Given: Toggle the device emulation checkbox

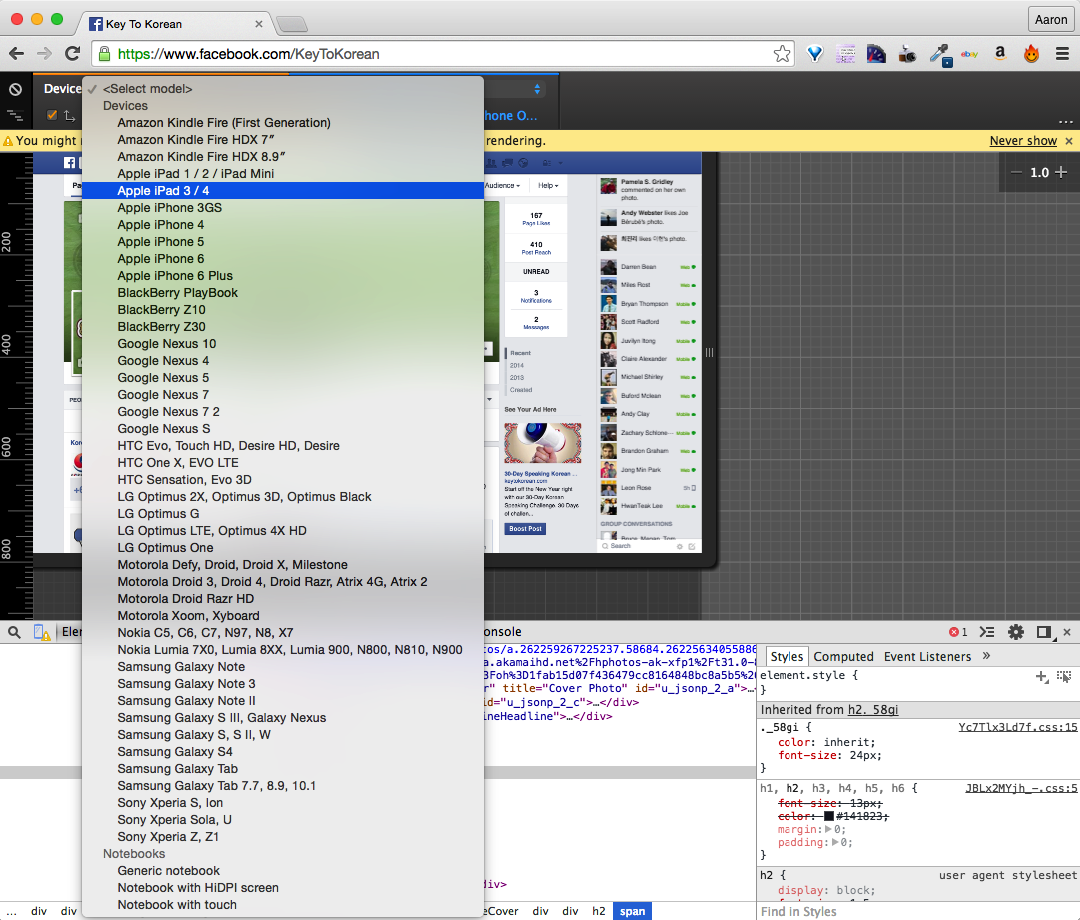Looking at the screenshot, I should [52, 116].
